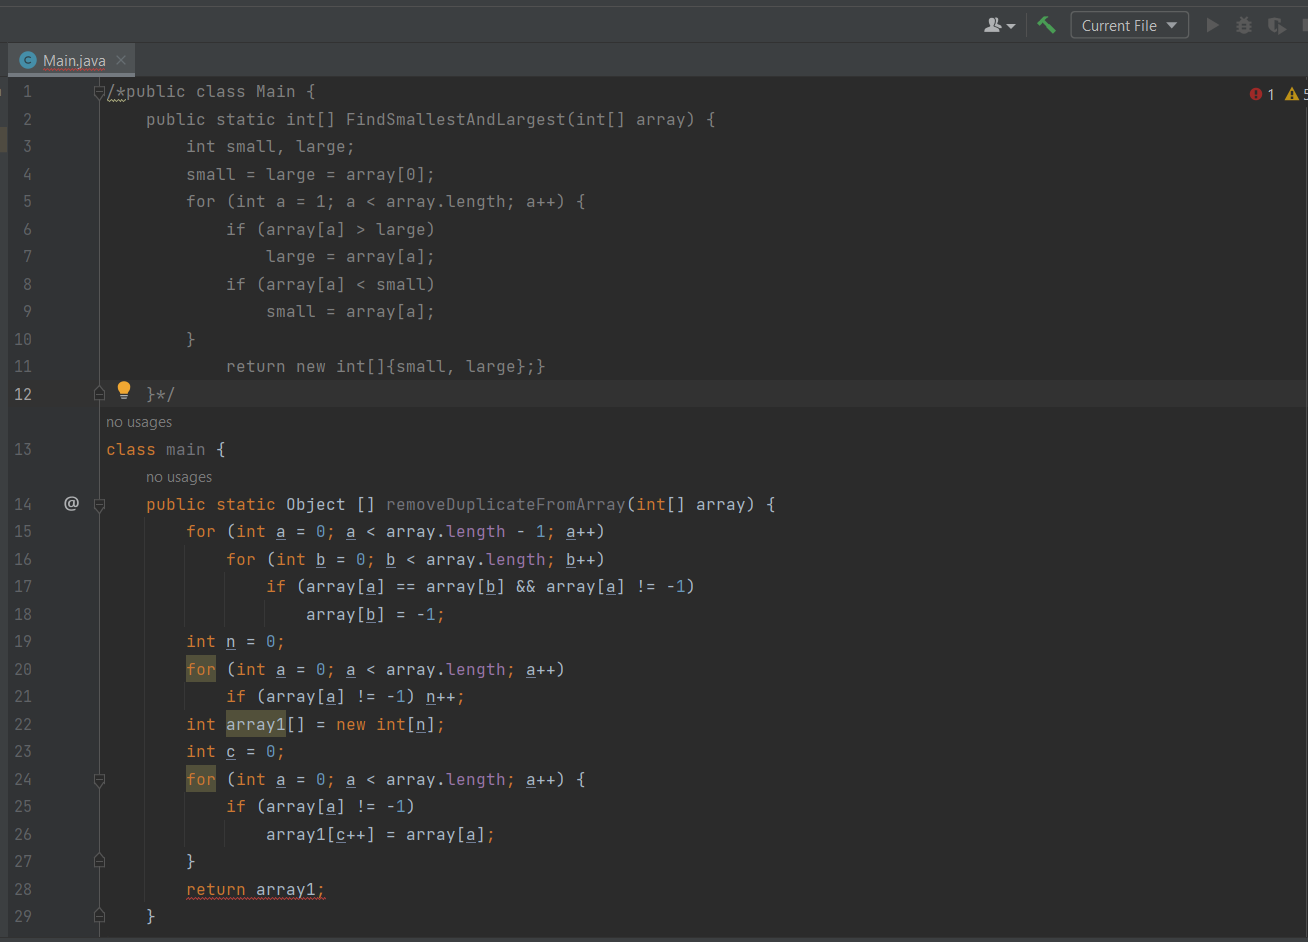Run the current file with the play icon

click(x=1212, y=25)
